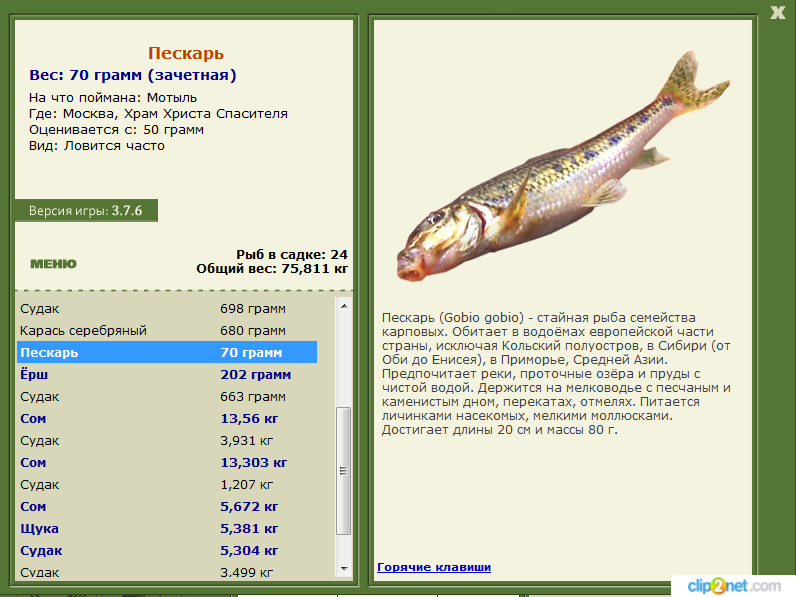Select the Судак 1,207 кг row
Screen dimensions: 796x597
pyautogui.click(x=167, y=484)
